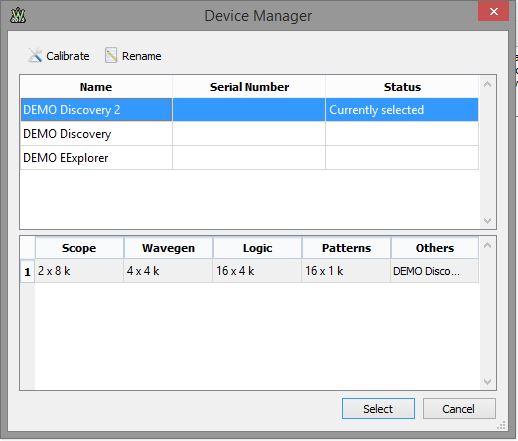Click the Serial Number column header

tap(249, 87)
